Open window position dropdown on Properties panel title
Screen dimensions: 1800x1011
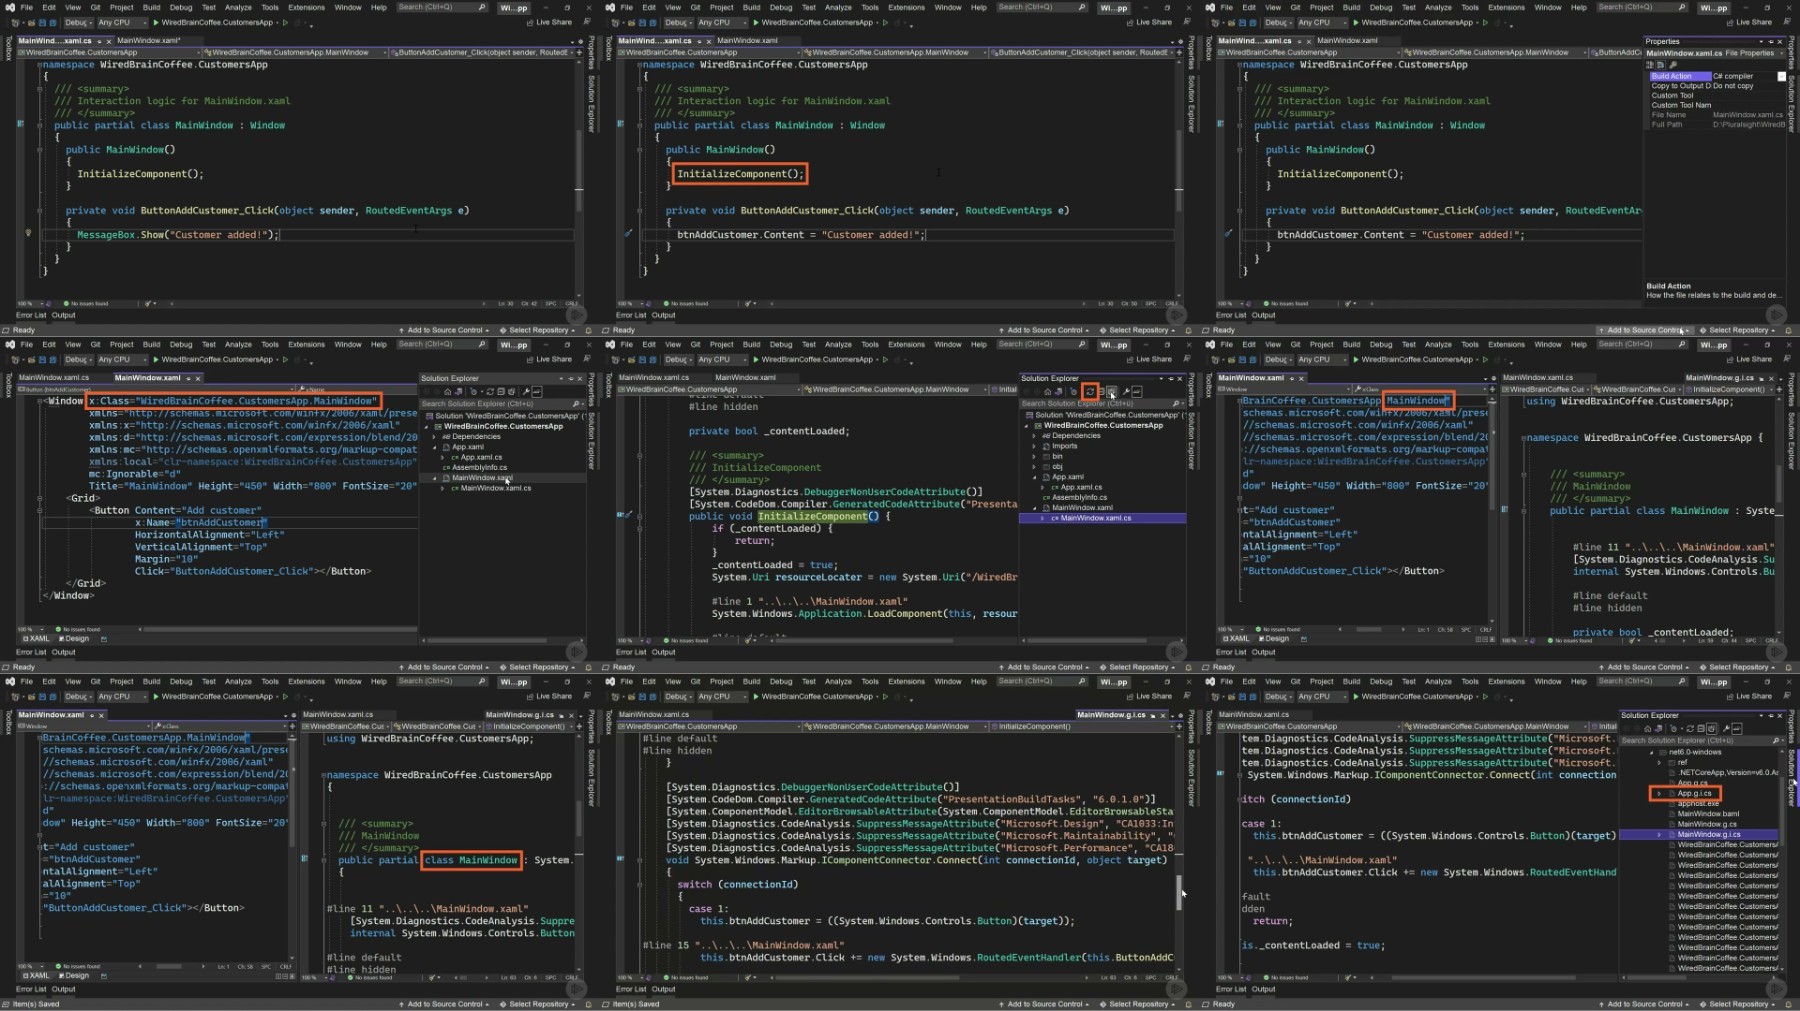(x=1761, y=42)
